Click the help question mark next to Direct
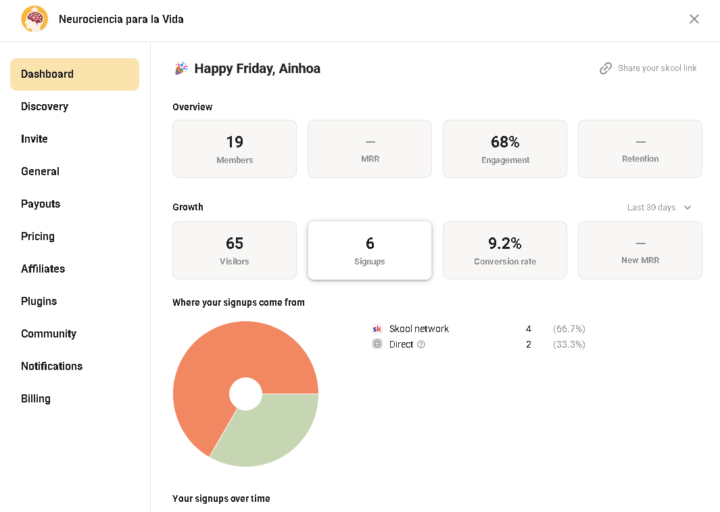 pos(421,344)
